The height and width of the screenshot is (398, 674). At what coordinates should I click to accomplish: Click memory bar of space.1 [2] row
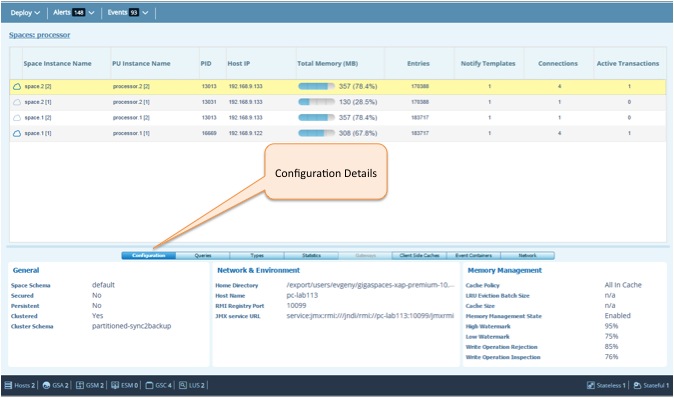coord(316,118)
